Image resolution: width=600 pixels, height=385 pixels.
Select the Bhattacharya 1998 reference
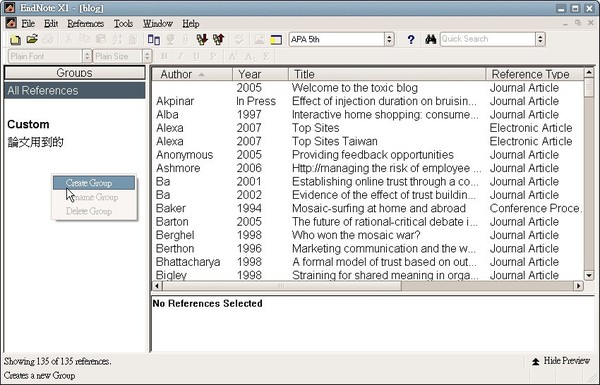(368, 262)
